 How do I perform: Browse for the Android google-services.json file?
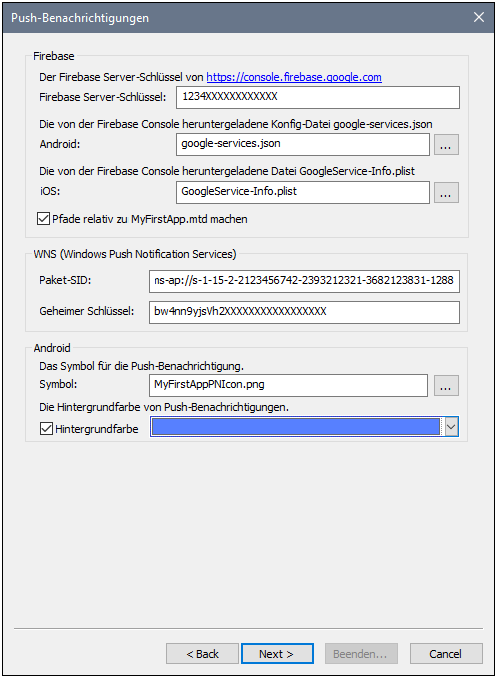[x=446, y=144]
